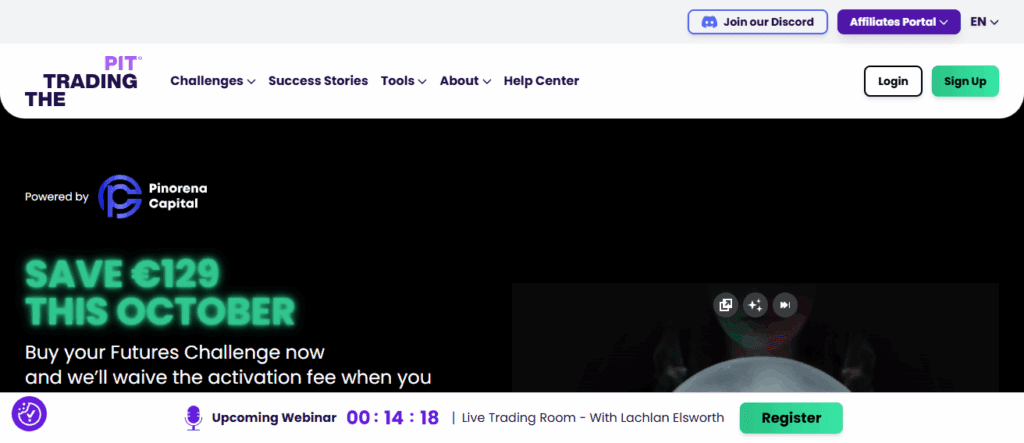Image resolution: width=1024 pixels, height=443 pixels.
Task: Open the EN language selector
Action: 984,22
